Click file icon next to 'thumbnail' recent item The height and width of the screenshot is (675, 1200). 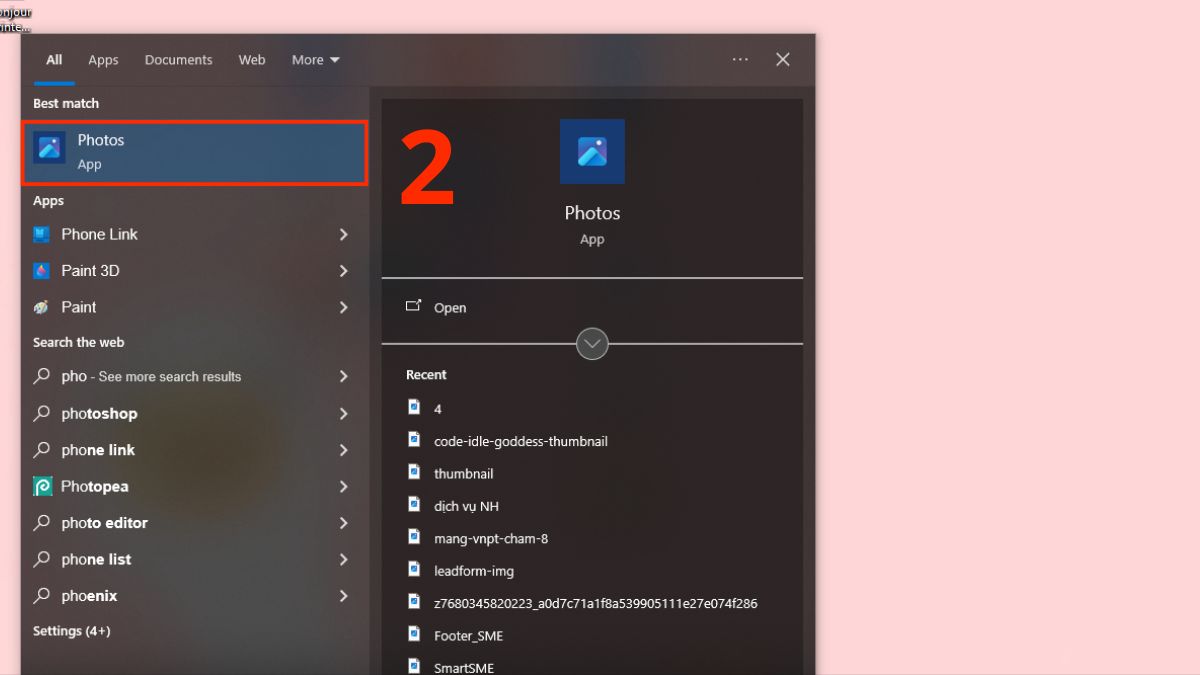click(x=414, y=472)
